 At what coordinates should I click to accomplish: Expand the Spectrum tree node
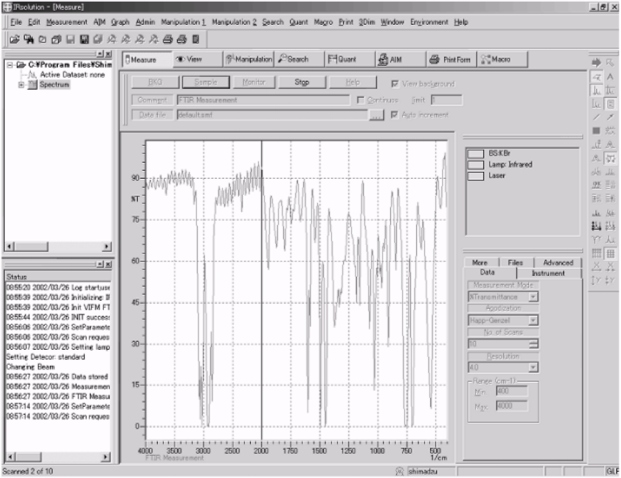click(21, 84)
